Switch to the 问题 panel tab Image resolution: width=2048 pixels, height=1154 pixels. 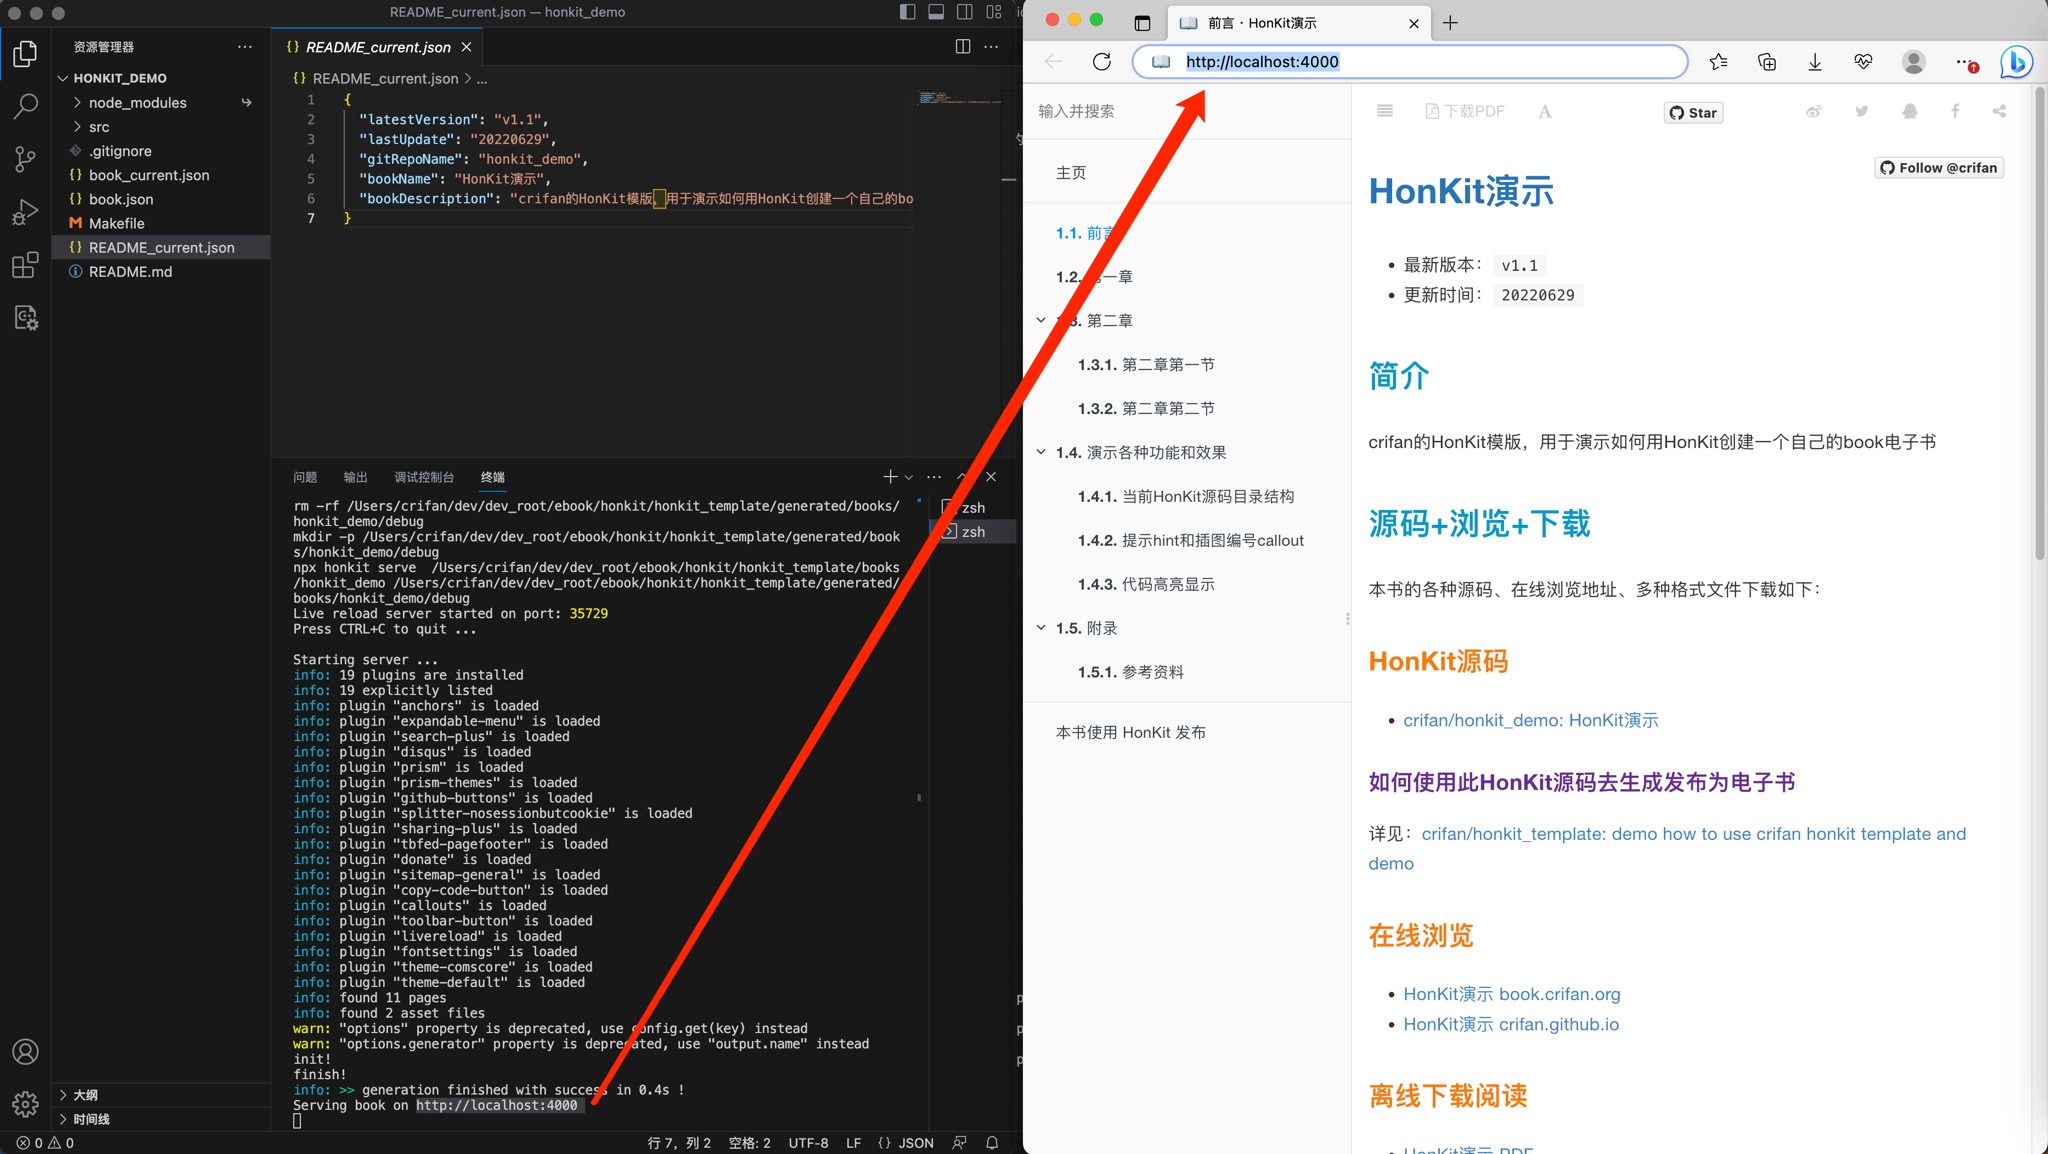305,477
